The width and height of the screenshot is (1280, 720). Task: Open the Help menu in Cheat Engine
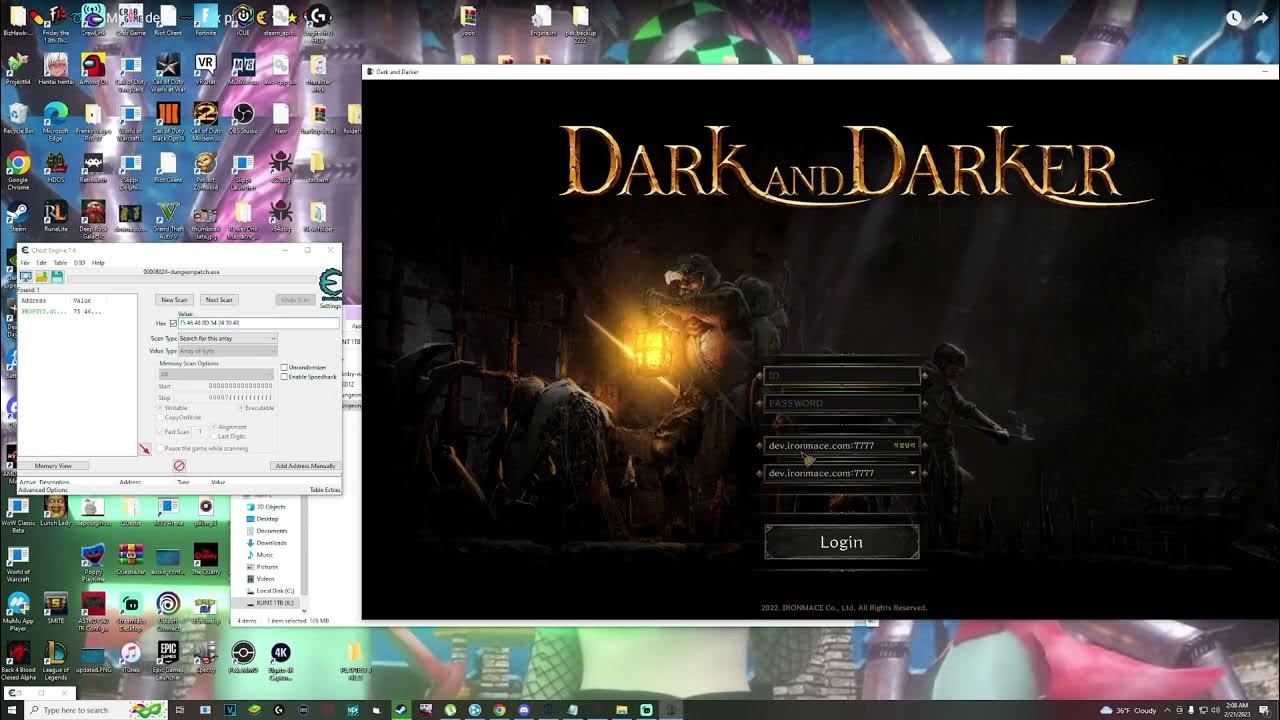98,263
